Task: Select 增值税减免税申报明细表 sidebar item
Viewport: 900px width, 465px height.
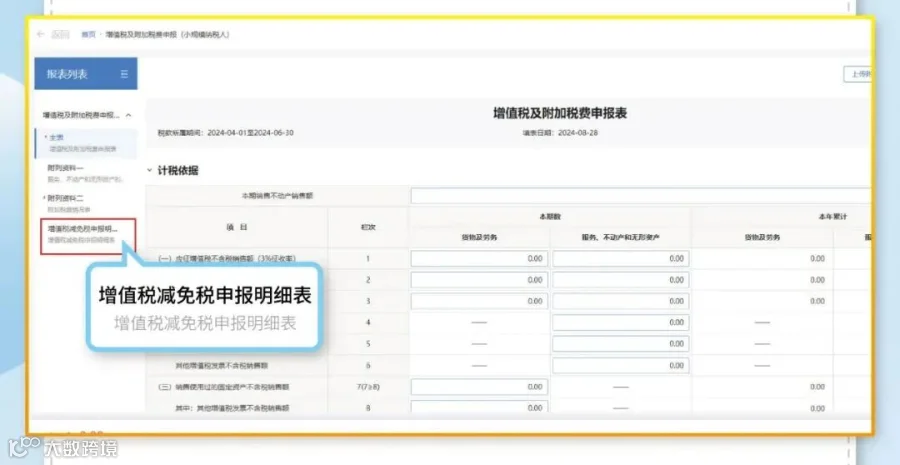Action: click(x=88, y=236)
